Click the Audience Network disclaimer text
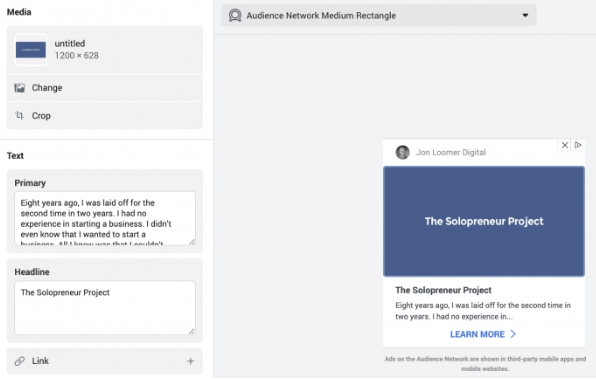Viewport: 596px width, 380px height. [485, 364]
